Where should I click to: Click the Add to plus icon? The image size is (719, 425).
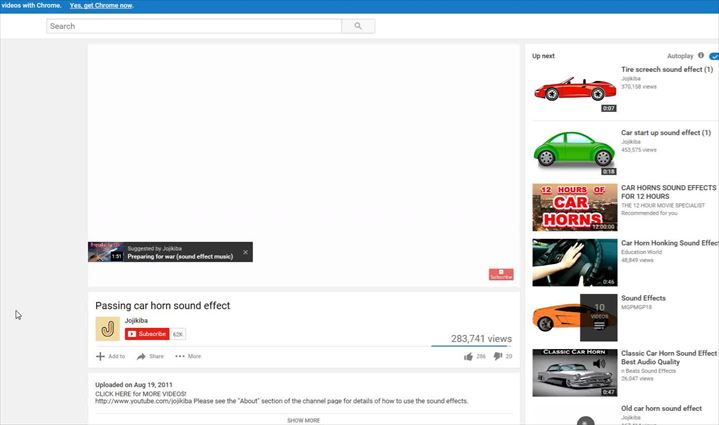pos(100,356)
